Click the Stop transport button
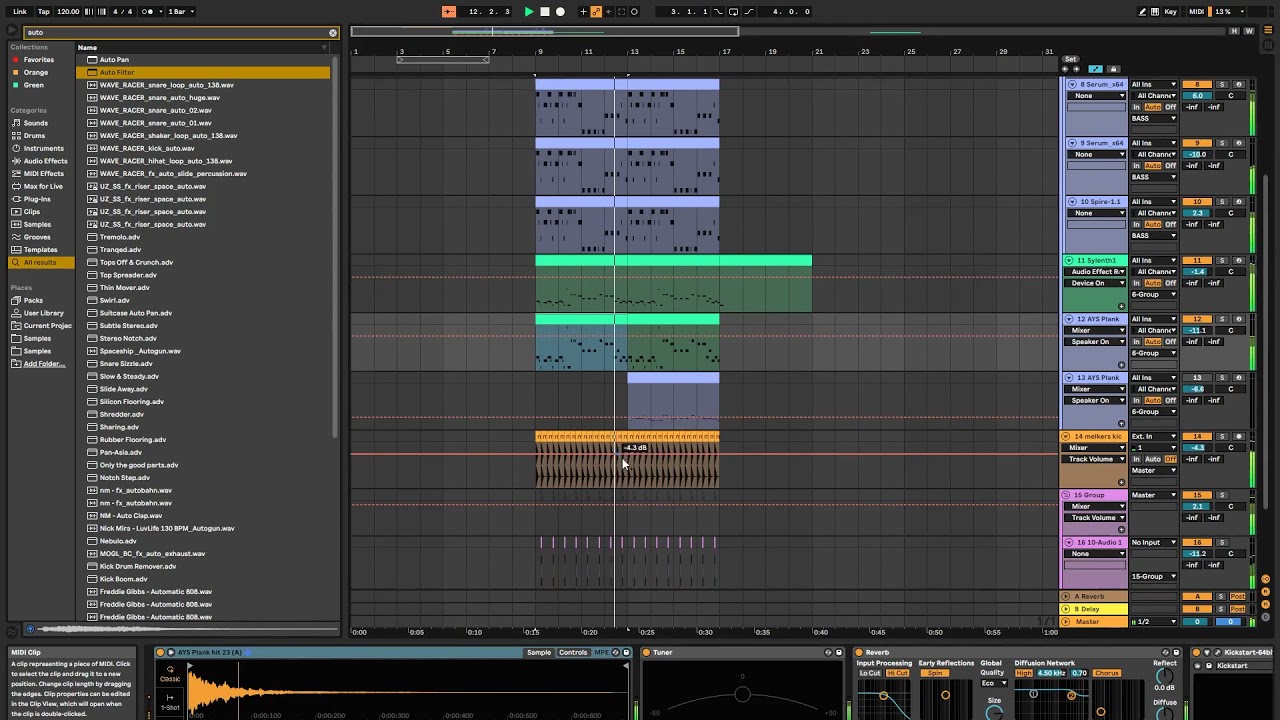Screen dimensions: 1280x720 [545, 12]
